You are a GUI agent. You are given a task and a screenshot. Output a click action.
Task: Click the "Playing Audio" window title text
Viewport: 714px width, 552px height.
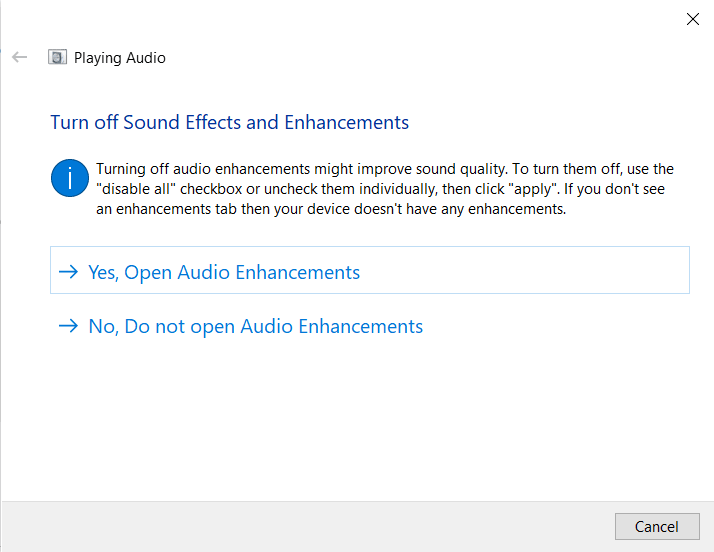(120, 58)
